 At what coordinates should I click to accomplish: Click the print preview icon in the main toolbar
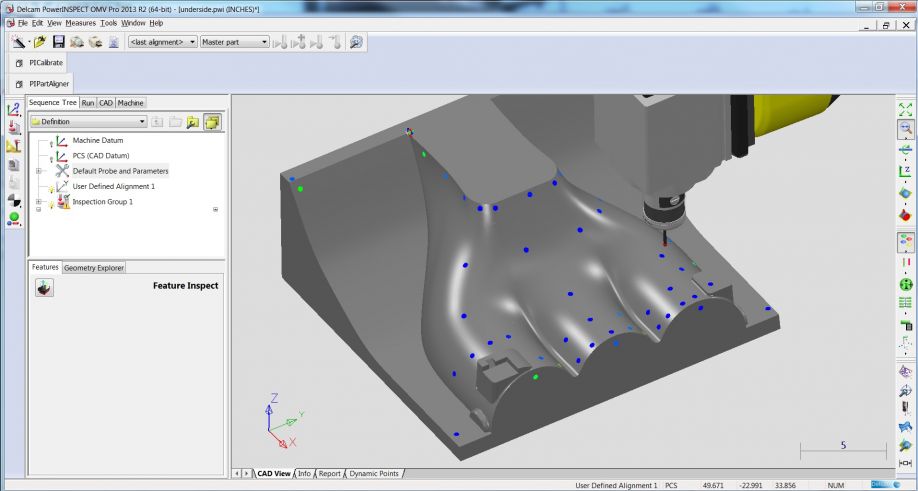77,42
